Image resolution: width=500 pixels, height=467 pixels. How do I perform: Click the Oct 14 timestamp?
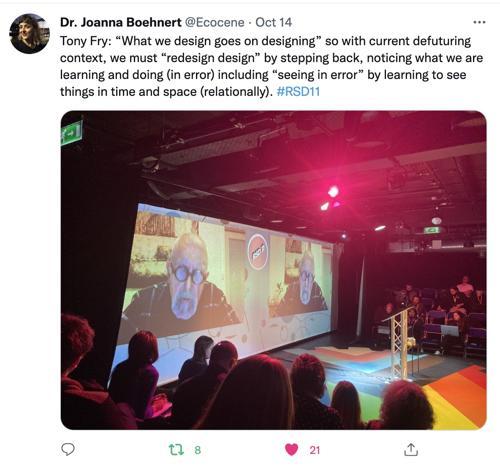pos(274,22)
